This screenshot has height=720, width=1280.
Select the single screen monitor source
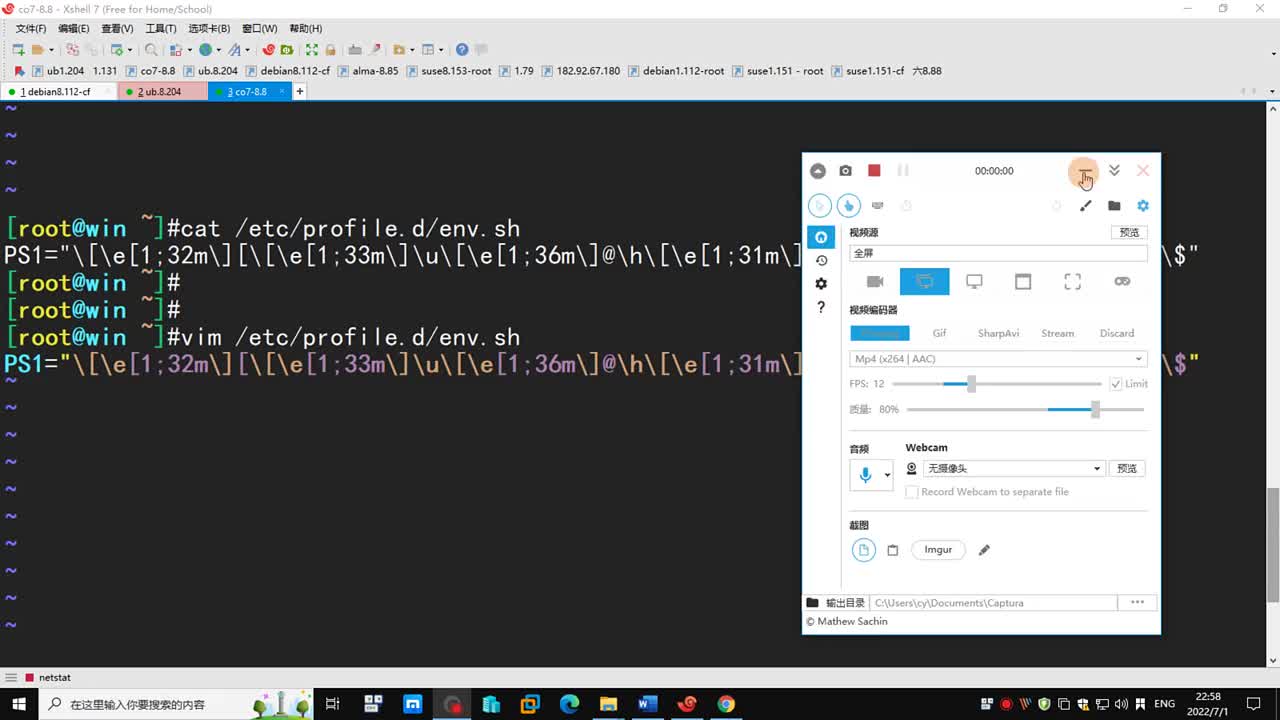[974, 282]
